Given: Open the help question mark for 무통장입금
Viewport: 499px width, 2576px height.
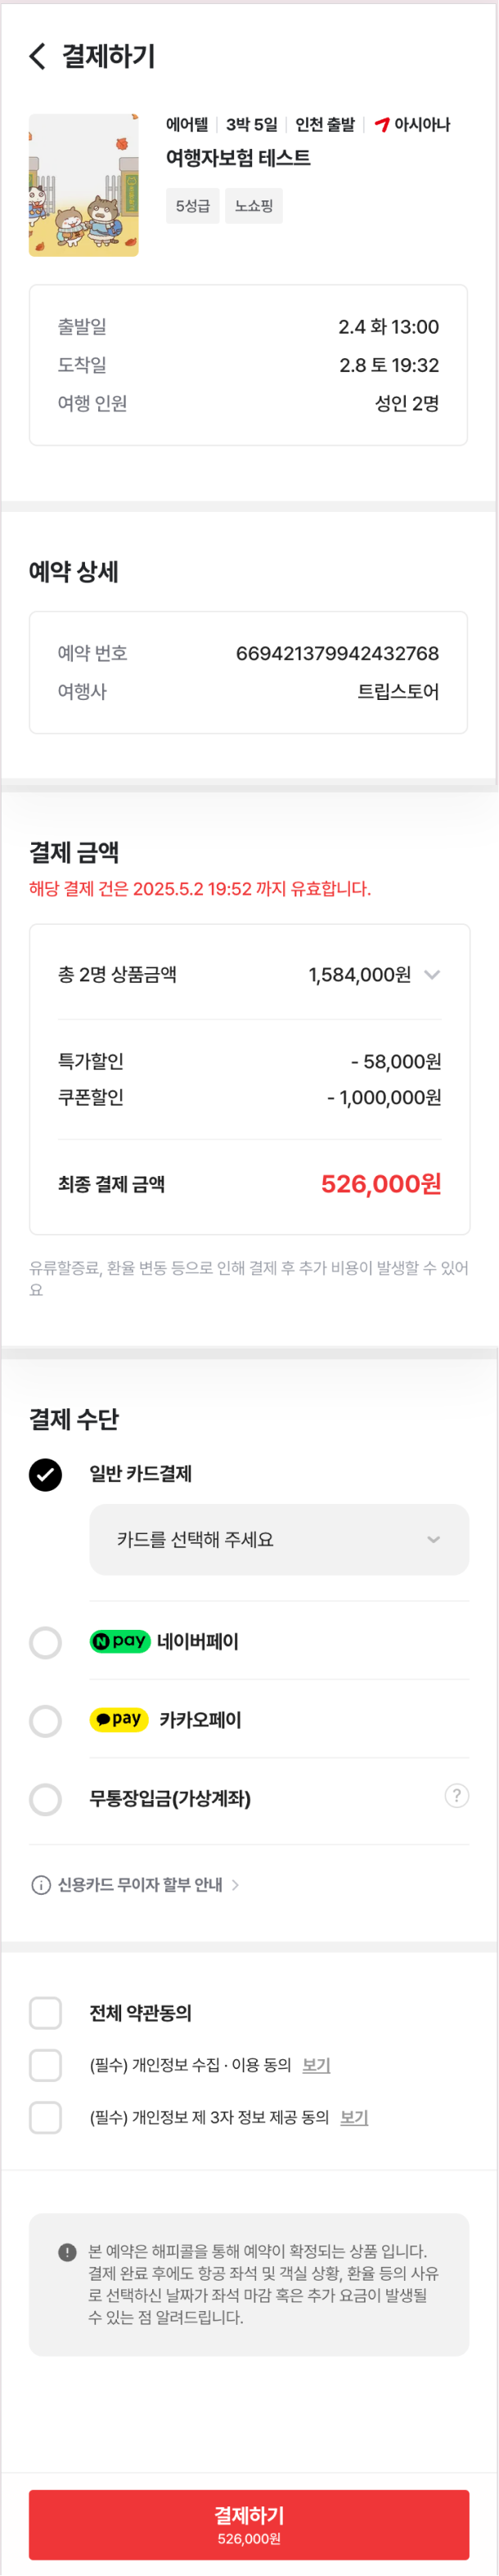Looking at the screenshot, I should point(456,1796).
